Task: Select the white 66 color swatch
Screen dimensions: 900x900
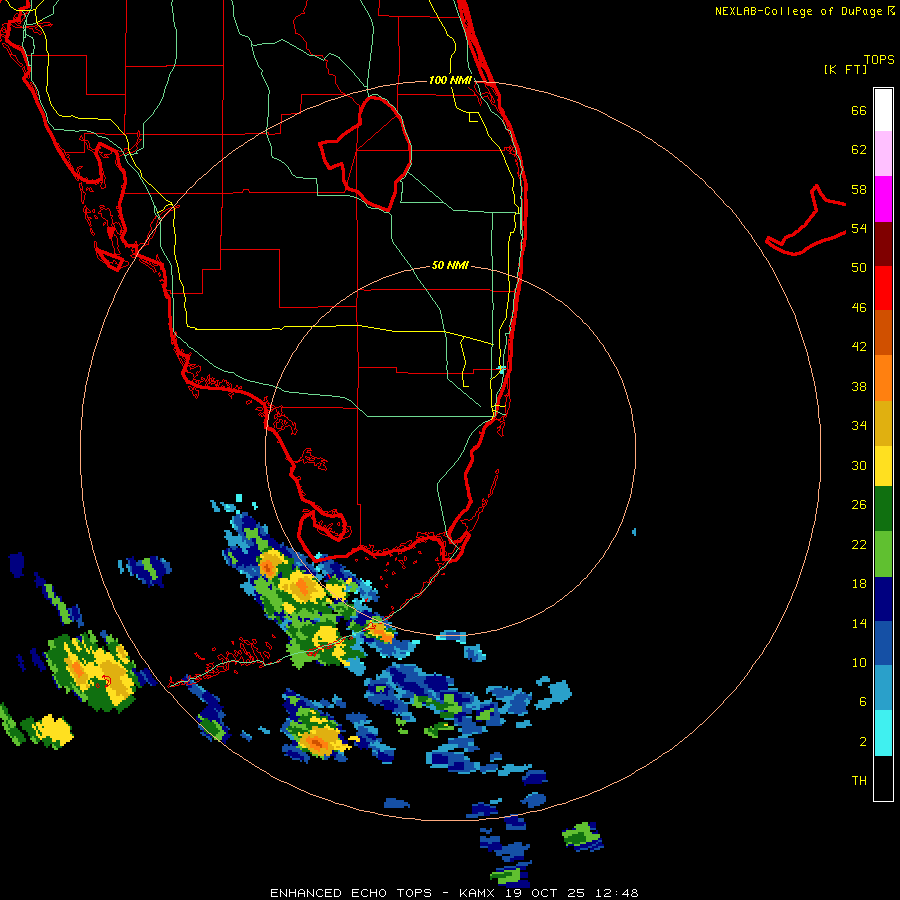Action: [x=883, y=110]
